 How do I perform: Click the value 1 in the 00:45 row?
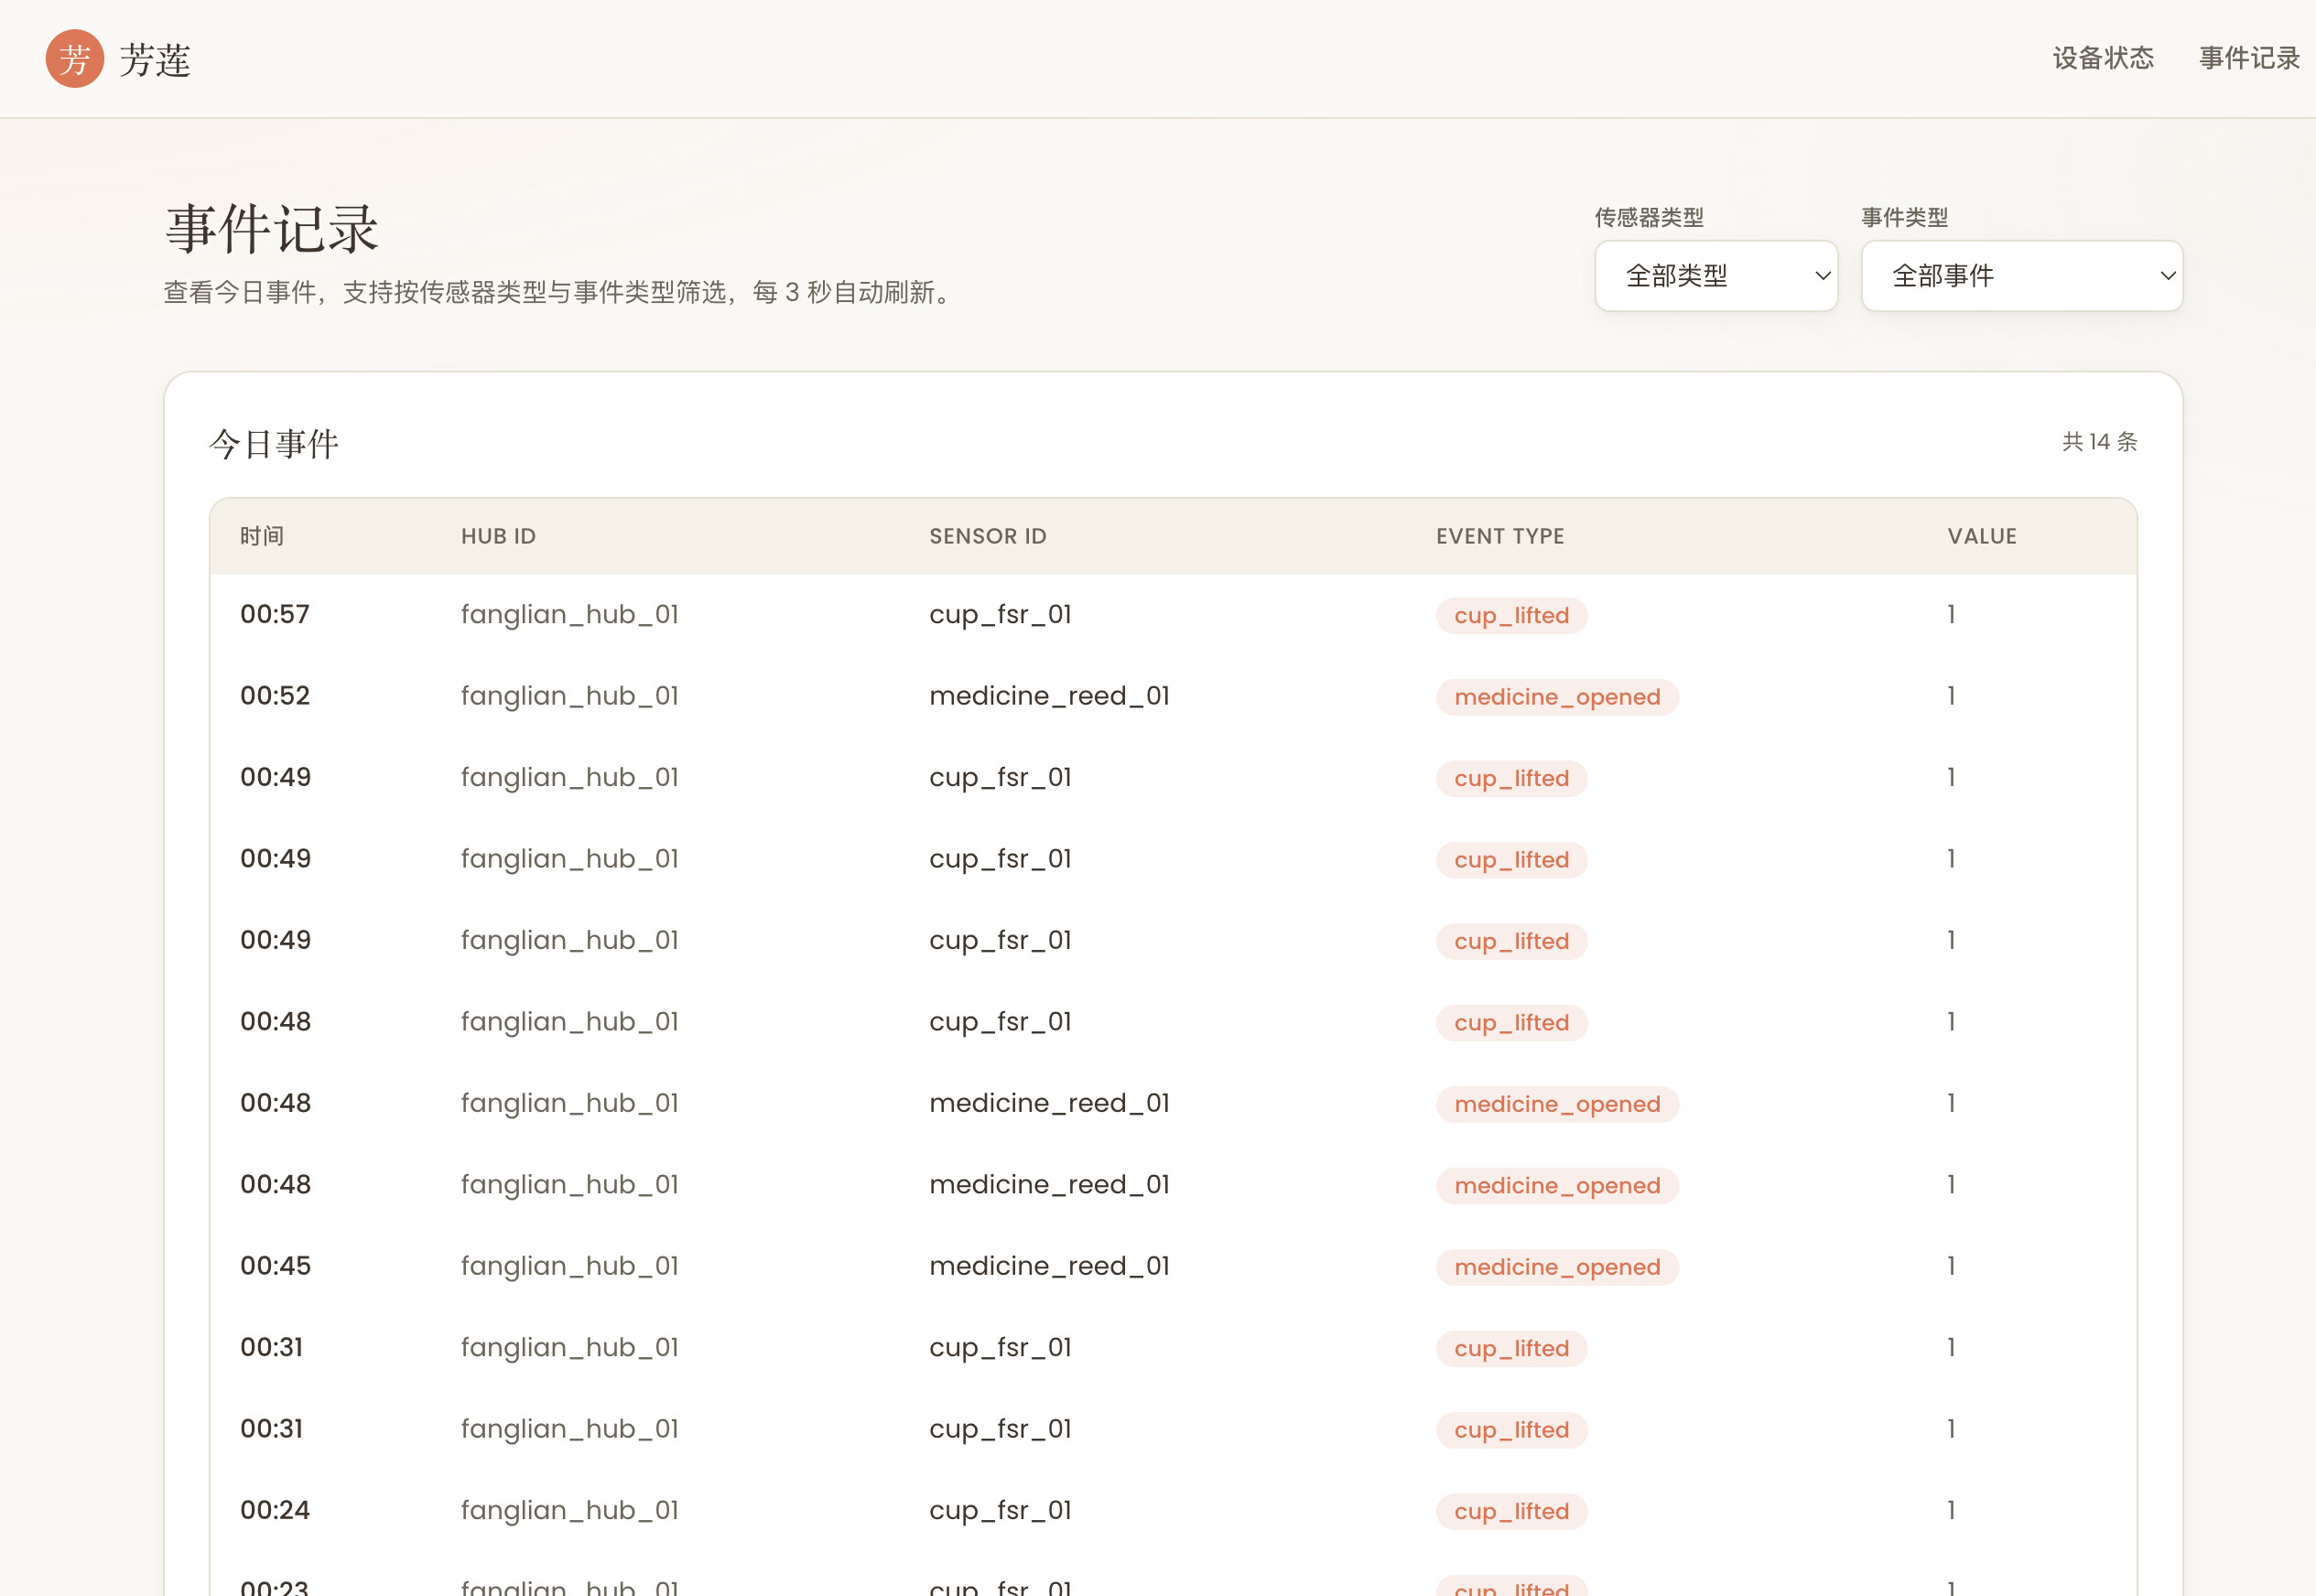[x=1951, y=1266]
